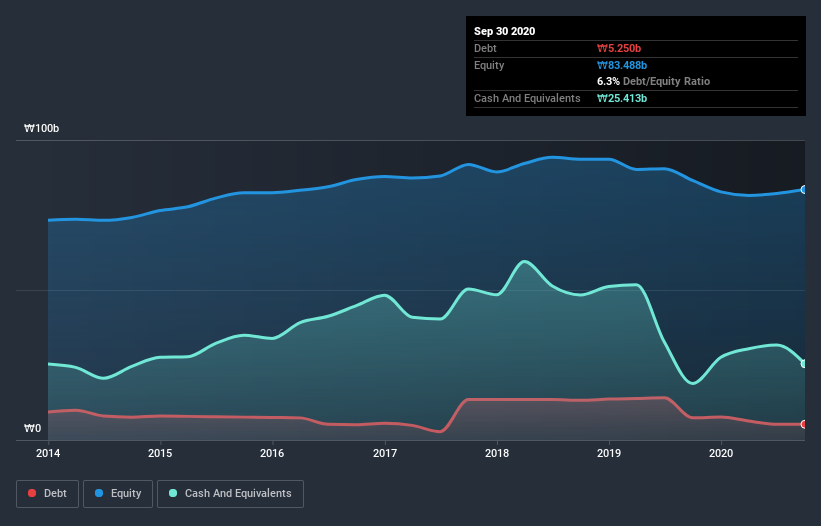821x526 pixels.
Task: Click the 2019 x-axis label
Action: (609, 453)
